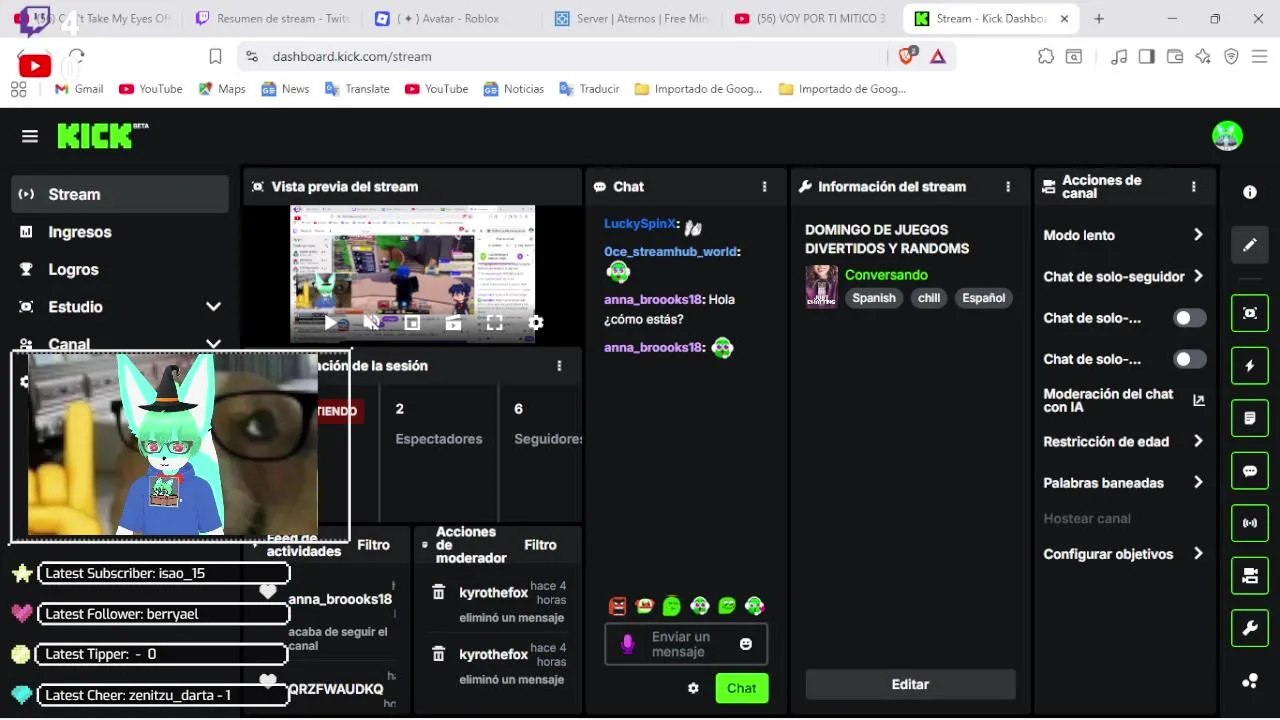Toggle theater mode on stream preview
Screen dimensions: 1280x720
coord(412,322)
